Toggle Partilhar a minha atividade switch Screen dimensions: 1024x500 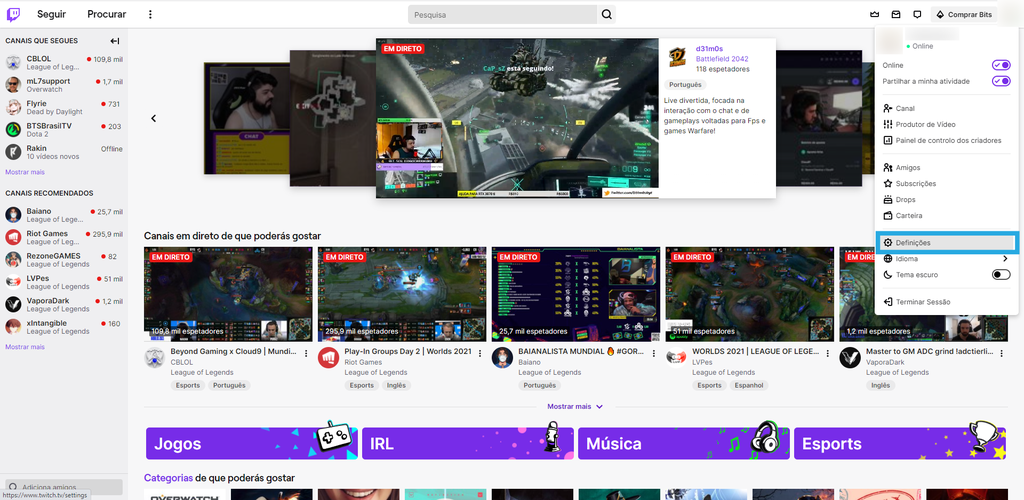1000,81
